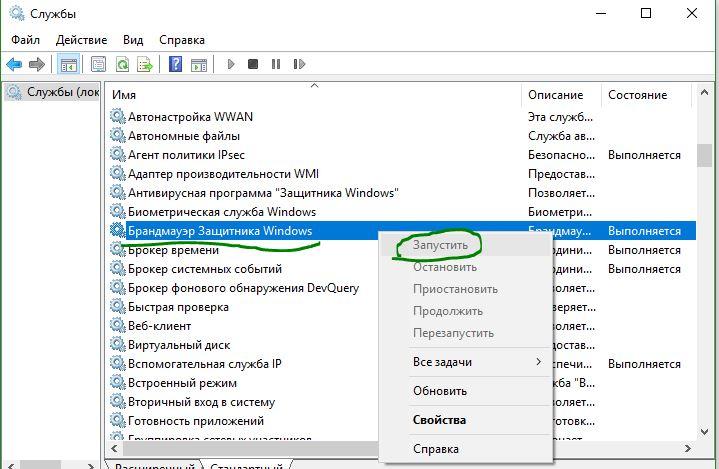This screenshot has height=469, width=719.
Task: Restart service using the toolbar restart button
Action: pyautogui.click(x=299, y=64)
